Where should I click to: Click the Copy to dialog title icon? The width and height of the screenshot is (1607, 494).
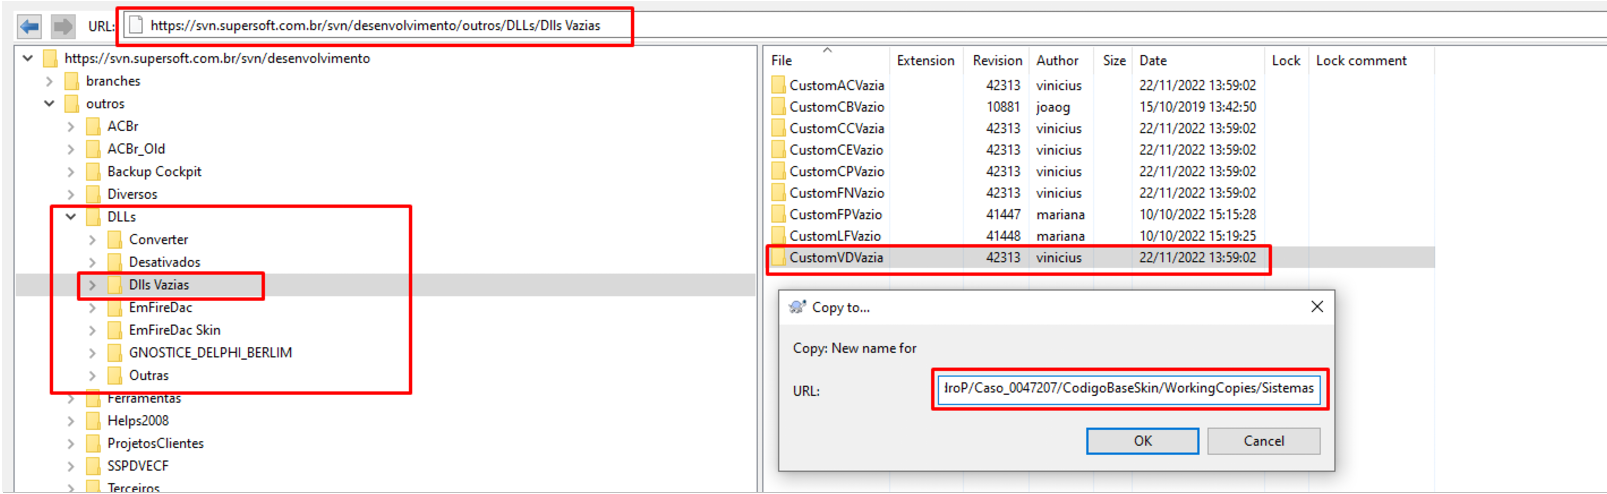point(797,307)
